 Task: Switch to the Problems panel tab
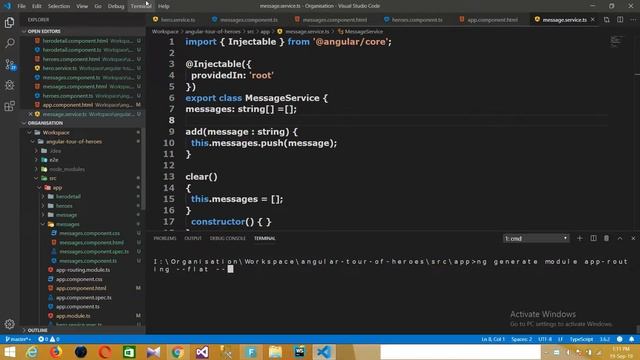pyautogui.click(x=165, y=238)
